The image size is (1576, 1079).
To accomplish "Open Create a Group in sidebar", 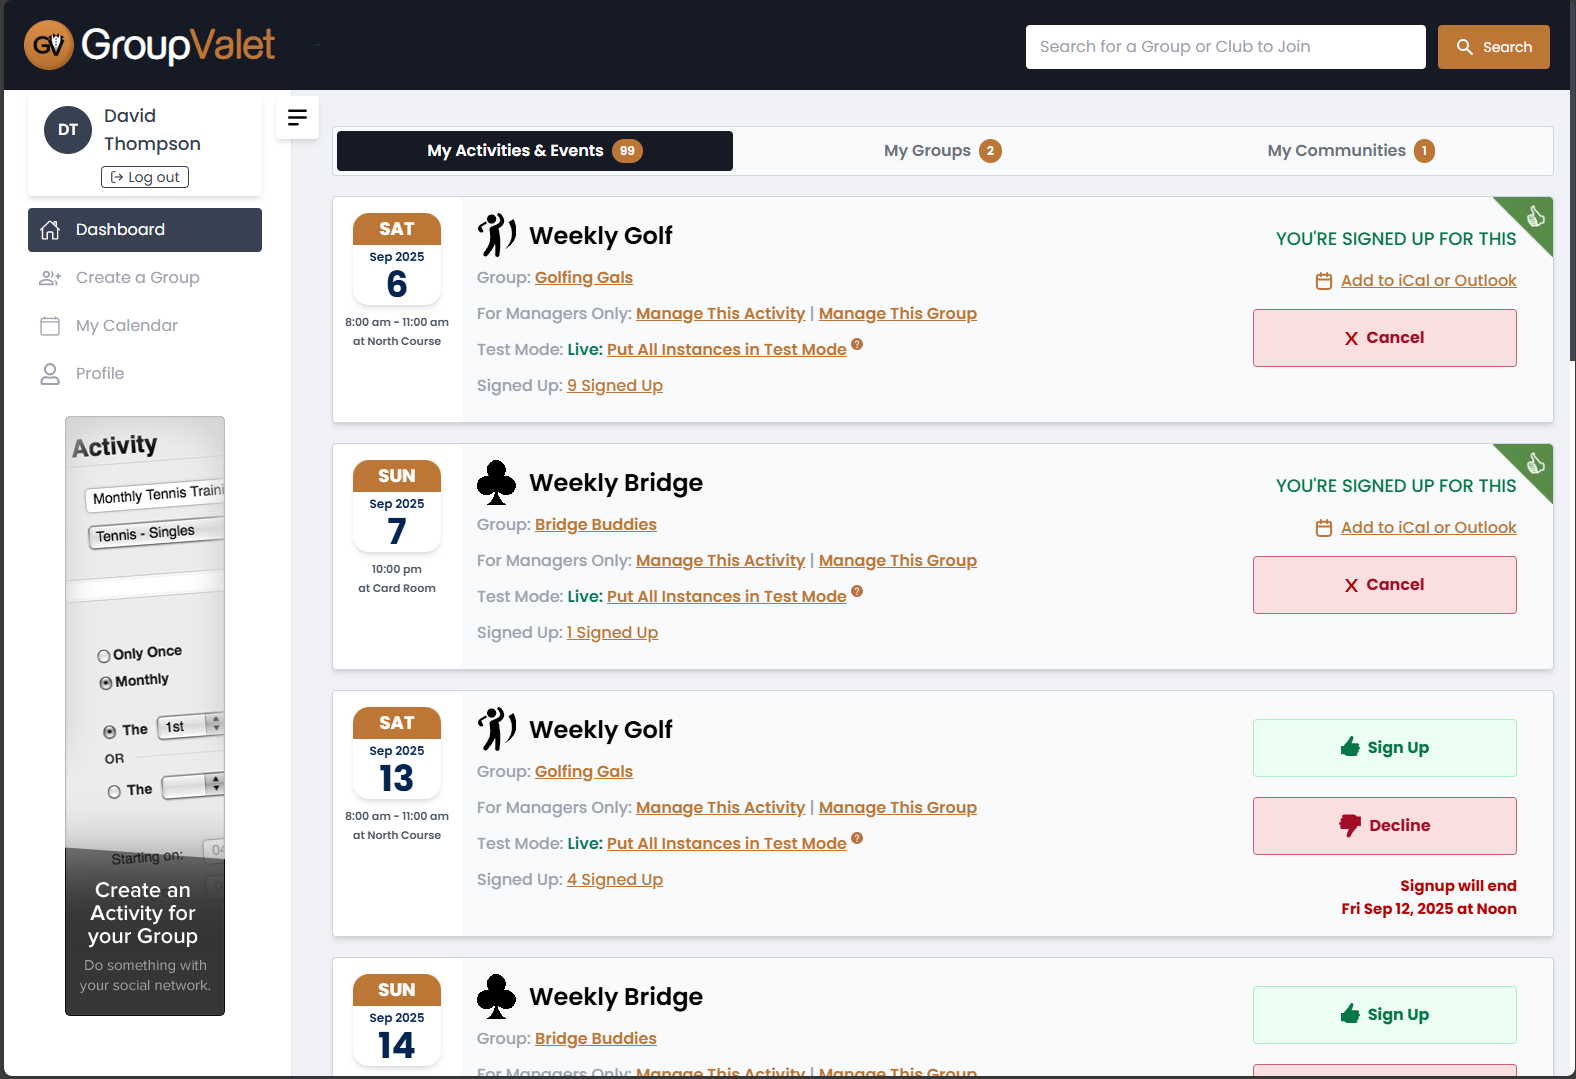I will 145,278.
